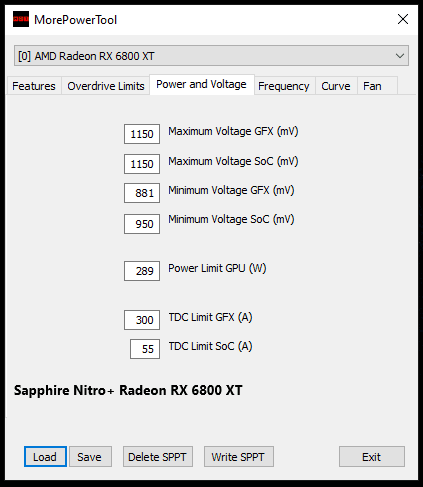This screenshot has height=487, width=423.
Task: Select the Power and Voltage tab
Action: 201,84
